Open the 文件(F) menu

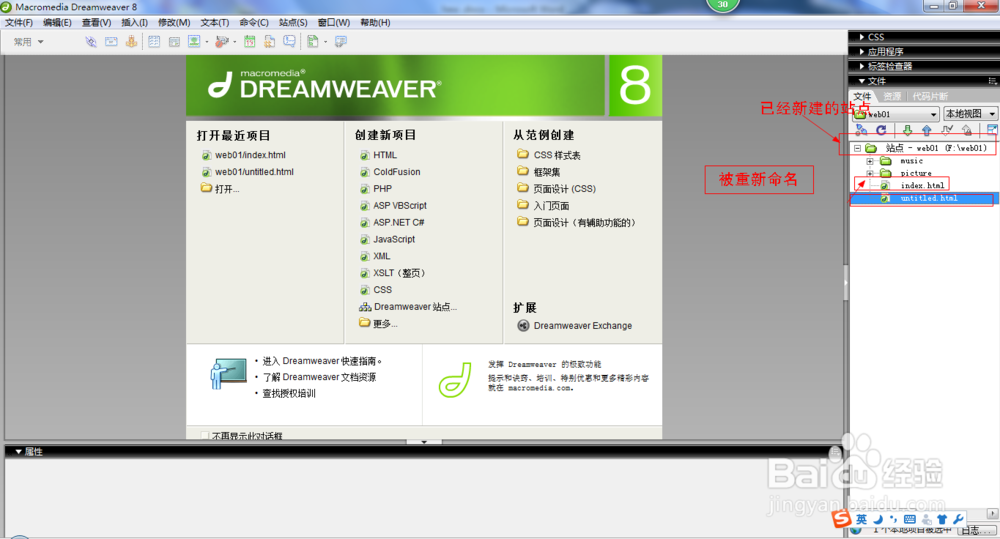[19, 22]
